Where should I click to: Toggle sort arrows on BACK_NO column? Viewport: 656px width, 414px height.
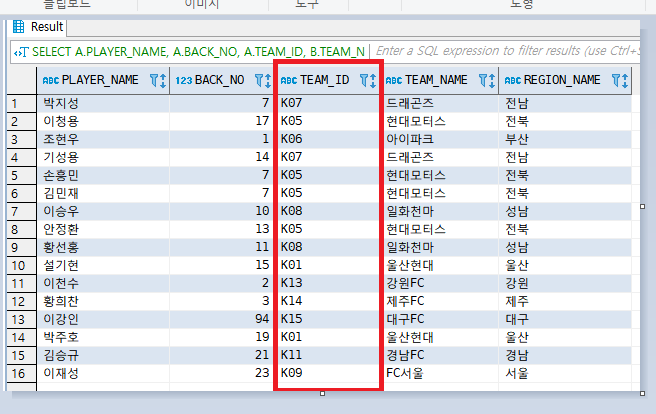click(268, 80)
